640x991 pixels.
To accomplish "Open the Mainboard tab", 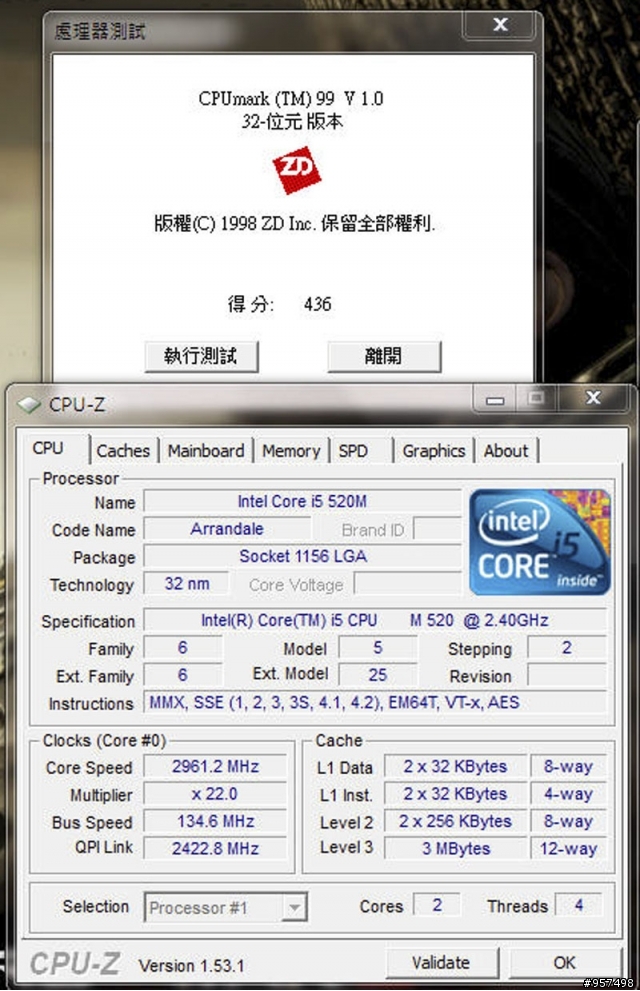I will point(206,451).
